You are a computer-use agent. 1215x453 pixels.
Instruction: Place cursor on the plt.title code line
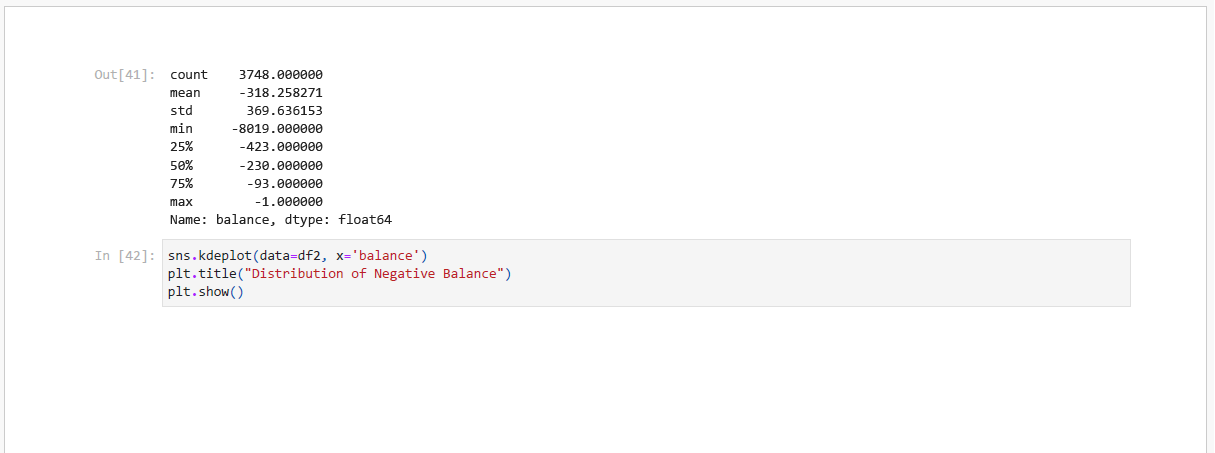(x=340, y=273)
